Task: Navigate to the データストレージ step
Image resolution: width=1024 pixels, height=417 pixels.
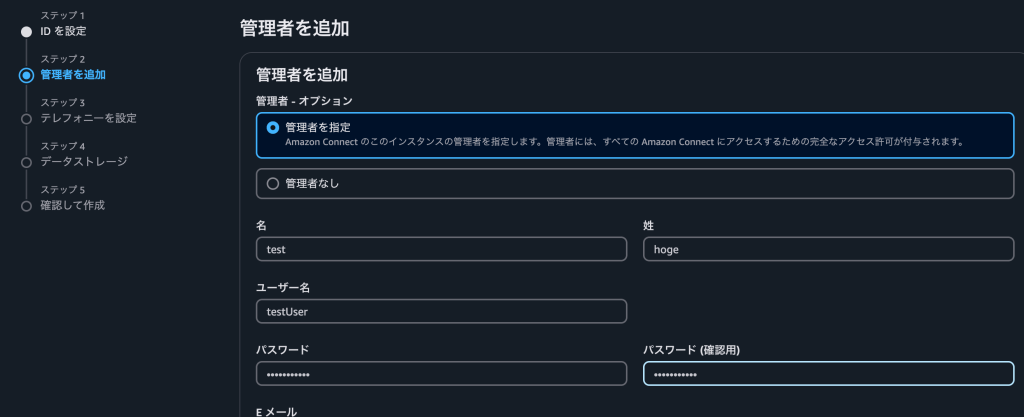Action: click(83, 162)
